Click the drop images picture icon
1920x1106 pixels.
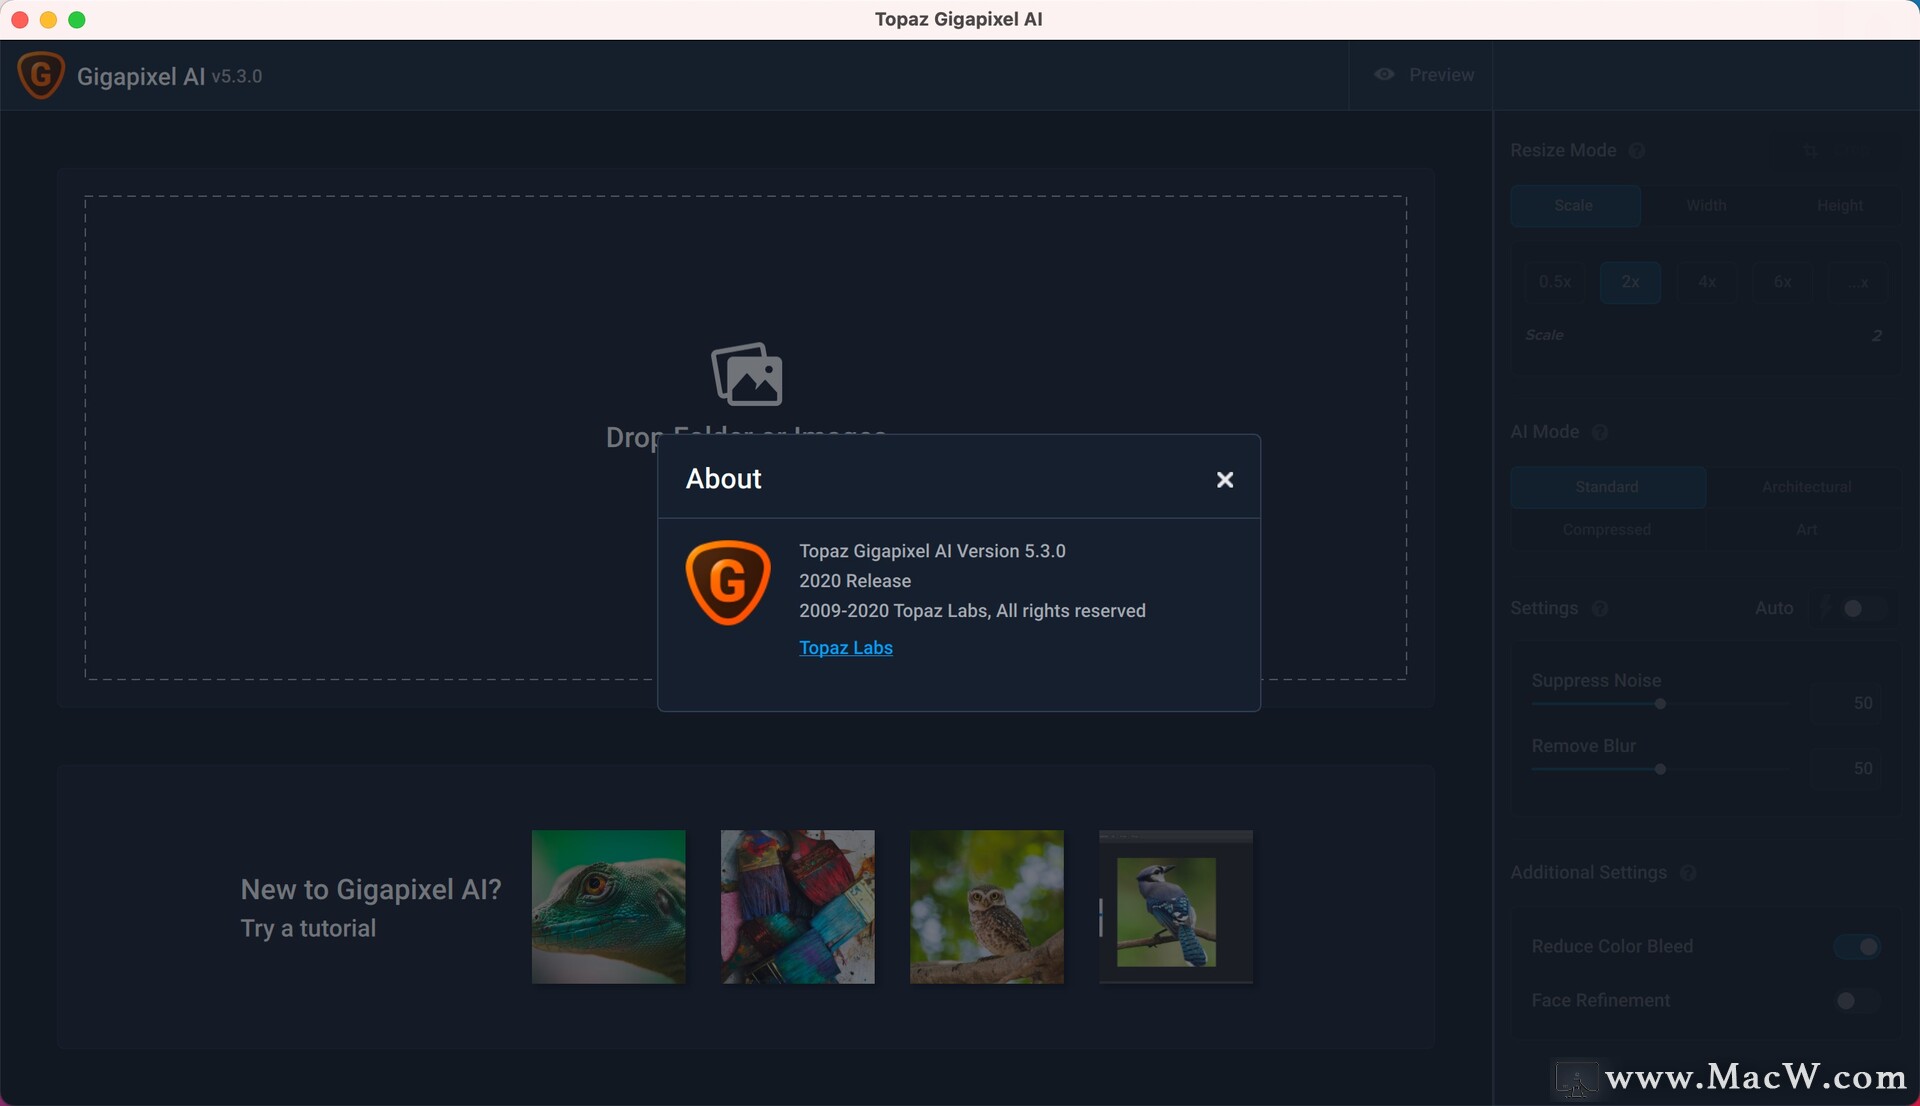click(747, 375)
